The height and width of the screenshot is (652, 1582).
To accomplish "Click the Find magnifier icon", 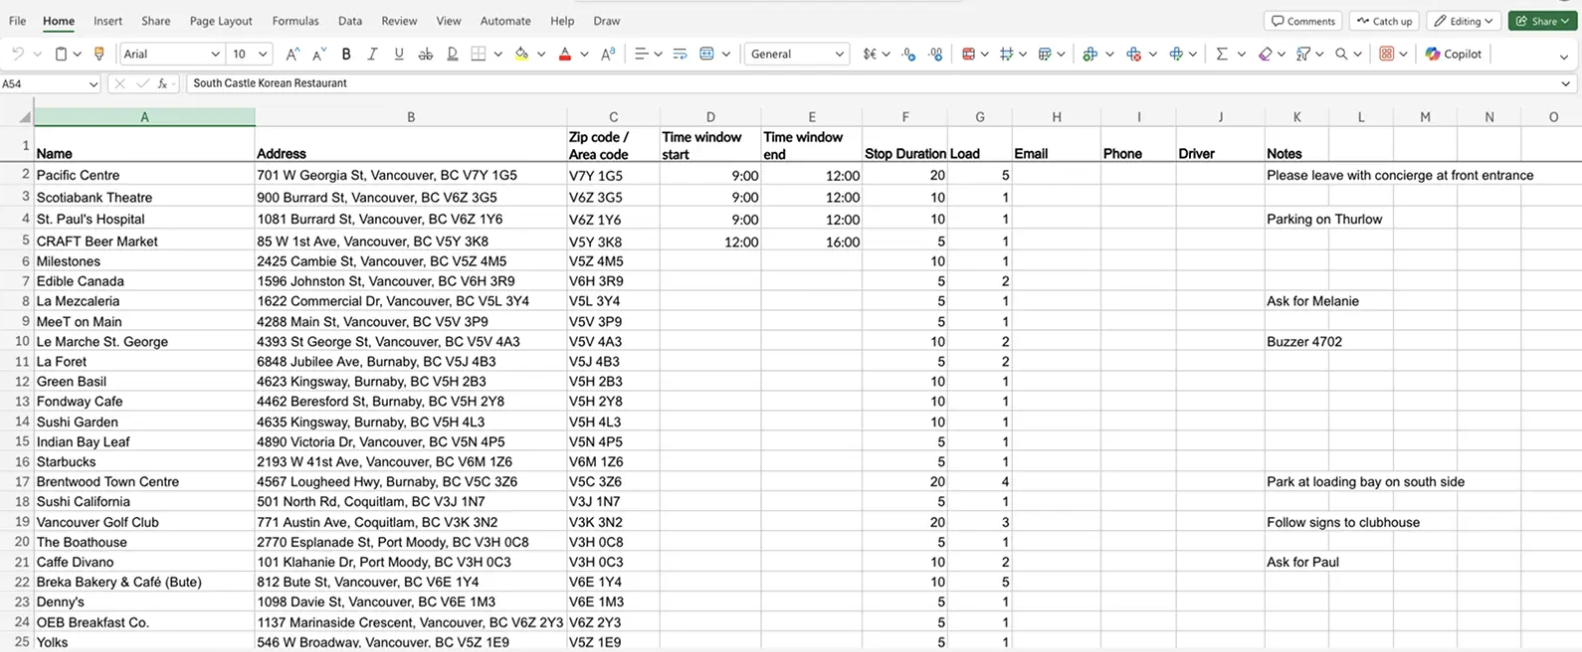I will click(1341, 54).
